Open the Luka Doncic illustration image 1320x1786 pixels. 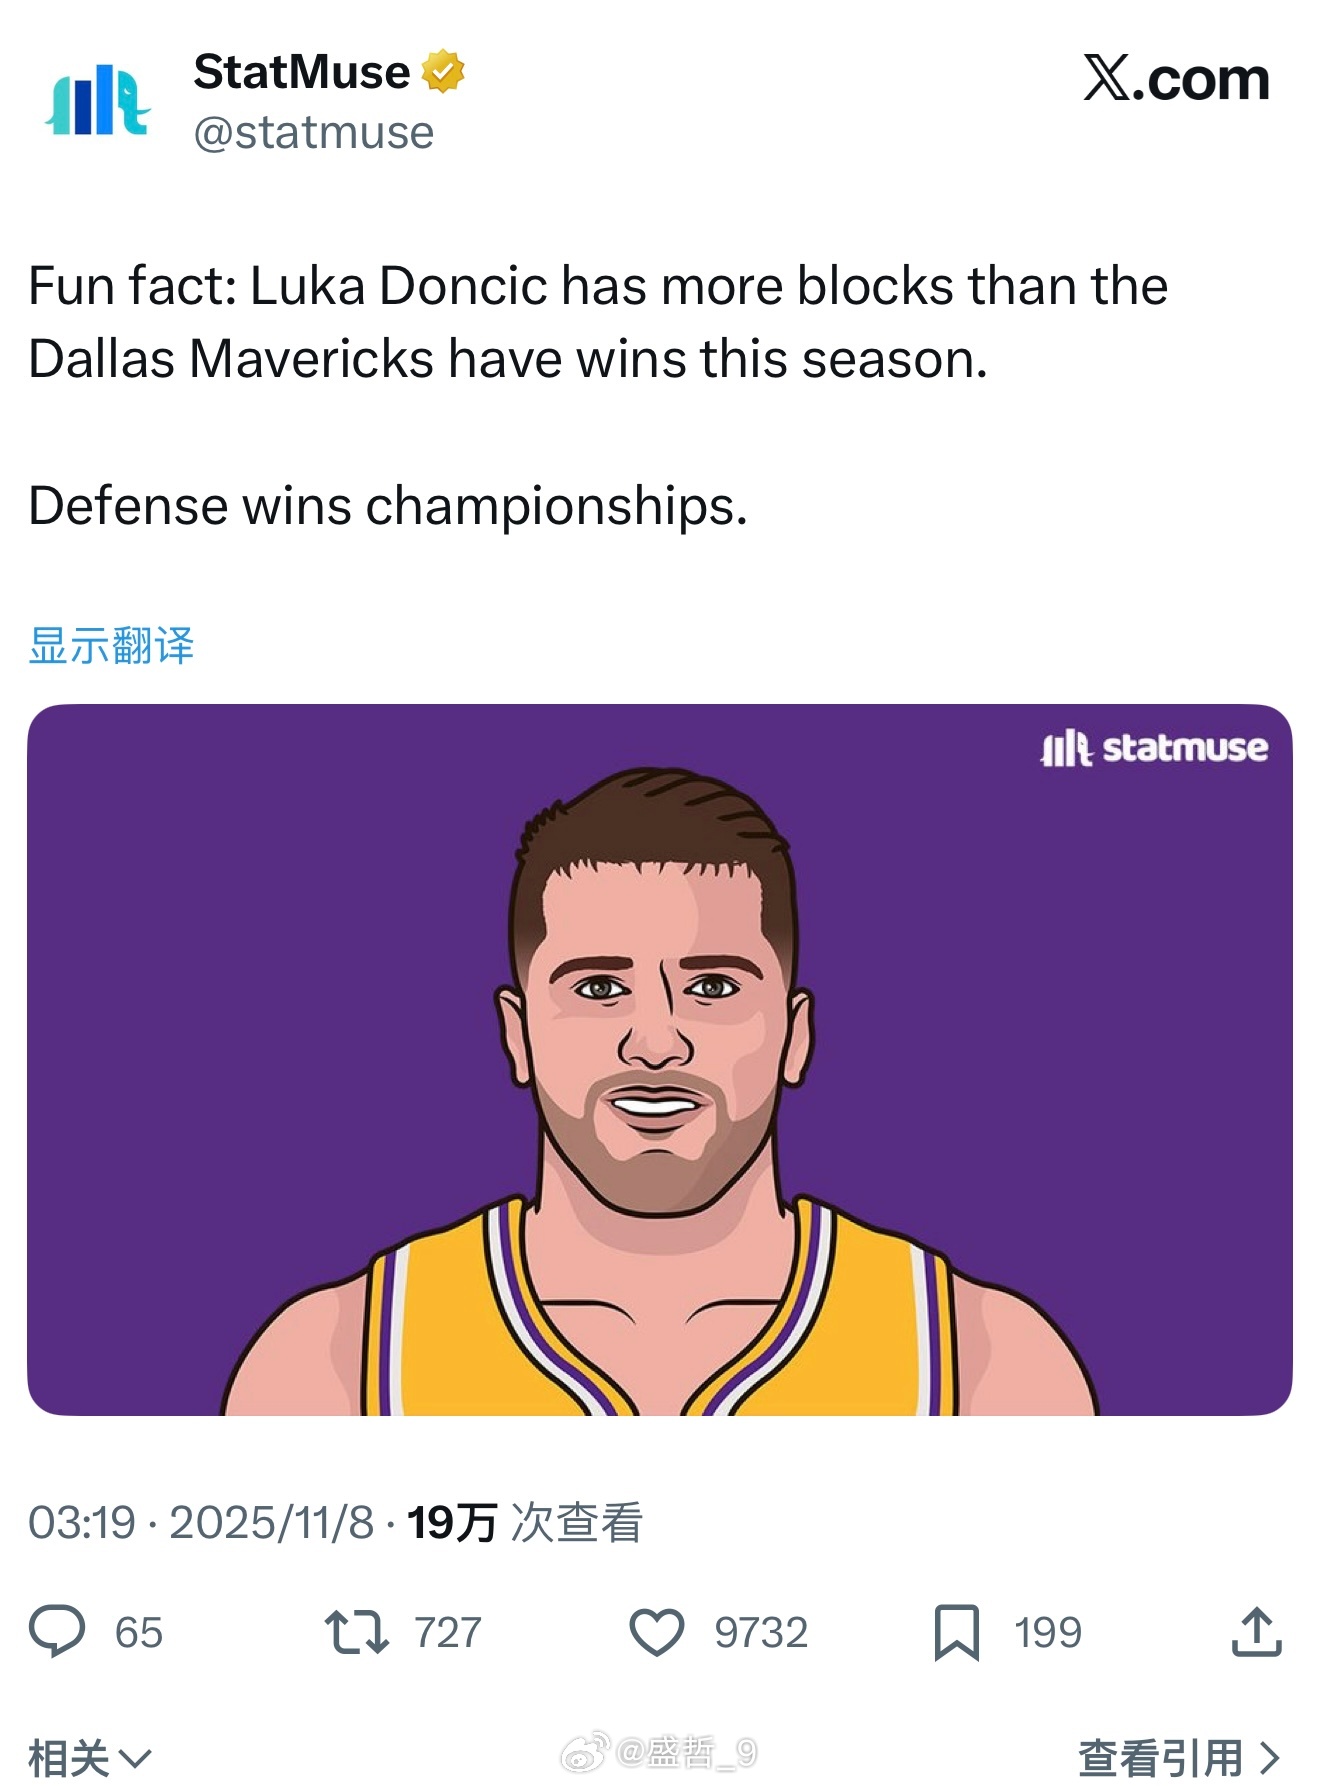pyautogui.click(x=659, y=1059)
